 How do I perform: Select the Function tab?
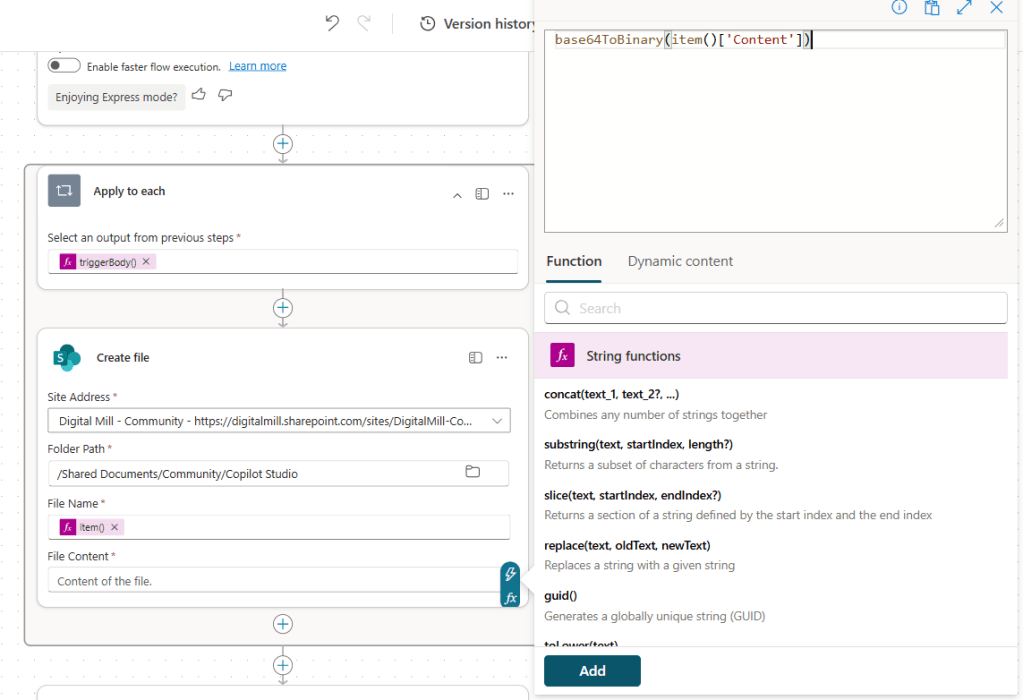pos(573,261)
